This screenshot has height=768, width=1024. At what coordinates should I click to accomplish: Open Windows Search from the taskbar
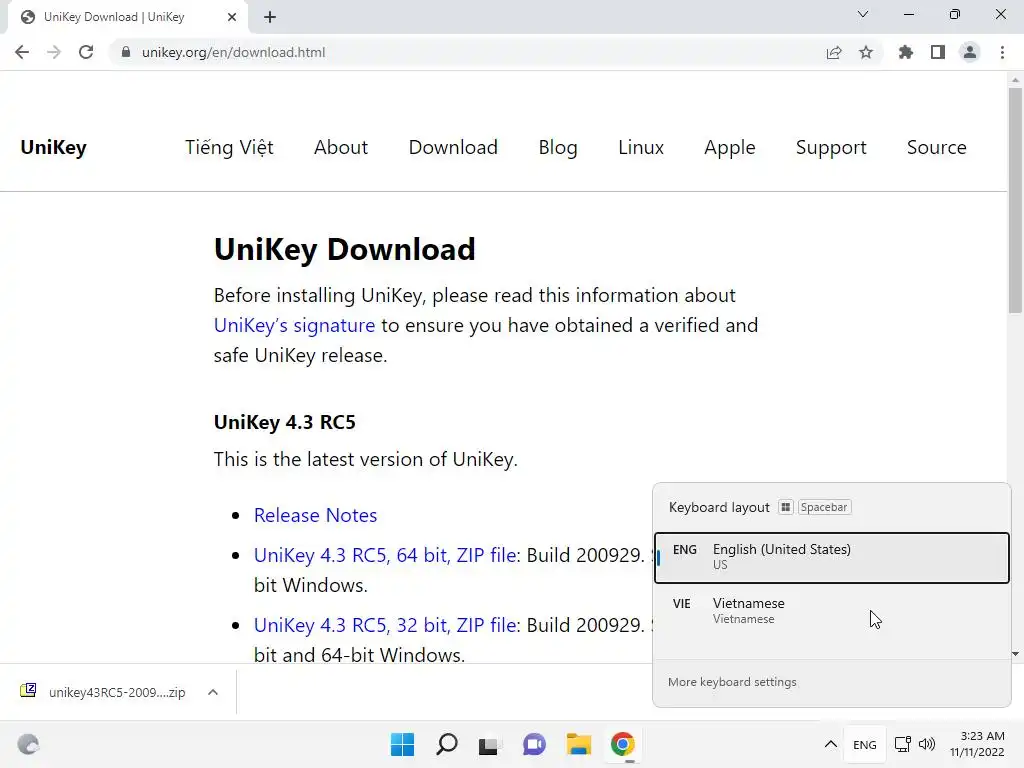[x=447, y=744]
